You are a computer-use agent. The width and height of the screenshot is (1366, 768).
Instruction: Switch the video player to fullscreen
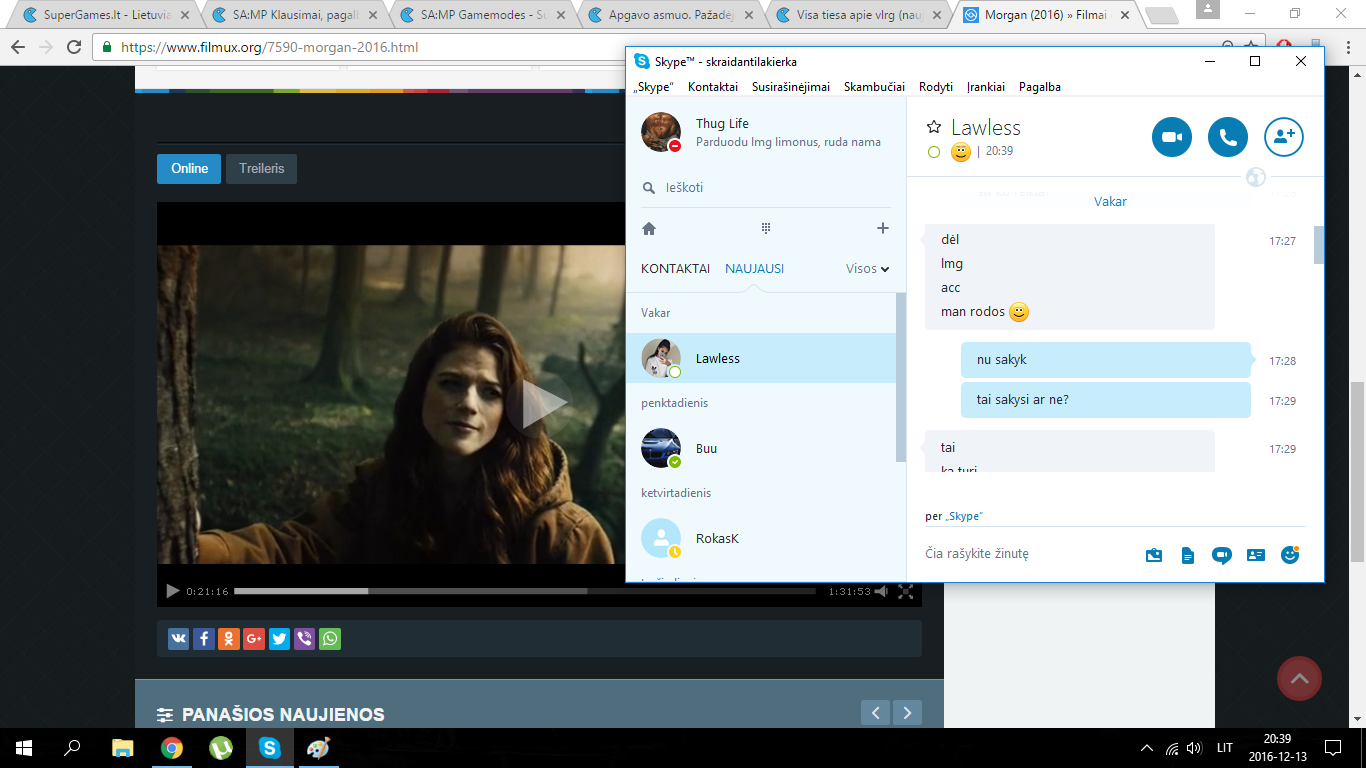[906, 591]
